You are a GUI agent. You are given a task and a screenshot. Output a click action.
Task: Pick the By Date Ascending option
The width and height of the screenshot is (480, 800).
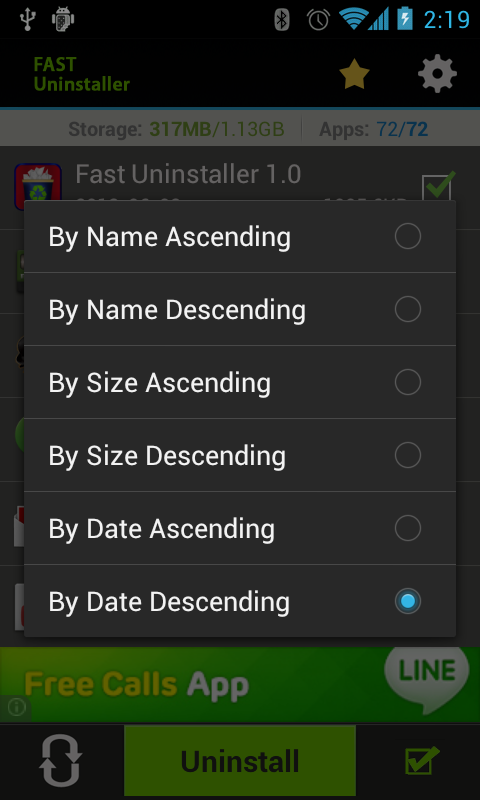(x=240, y=528)
